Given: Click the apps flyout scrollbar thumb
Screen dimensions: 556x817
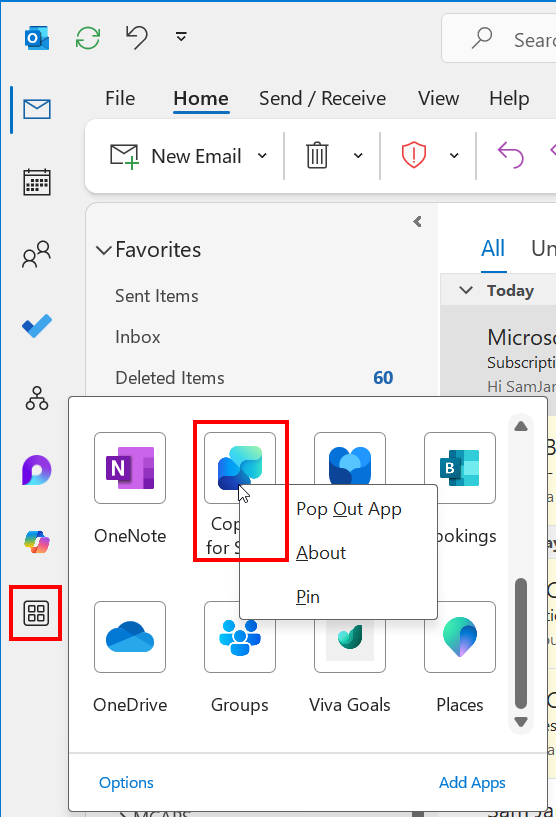Looking at the screenshot, I should [521, 643].
